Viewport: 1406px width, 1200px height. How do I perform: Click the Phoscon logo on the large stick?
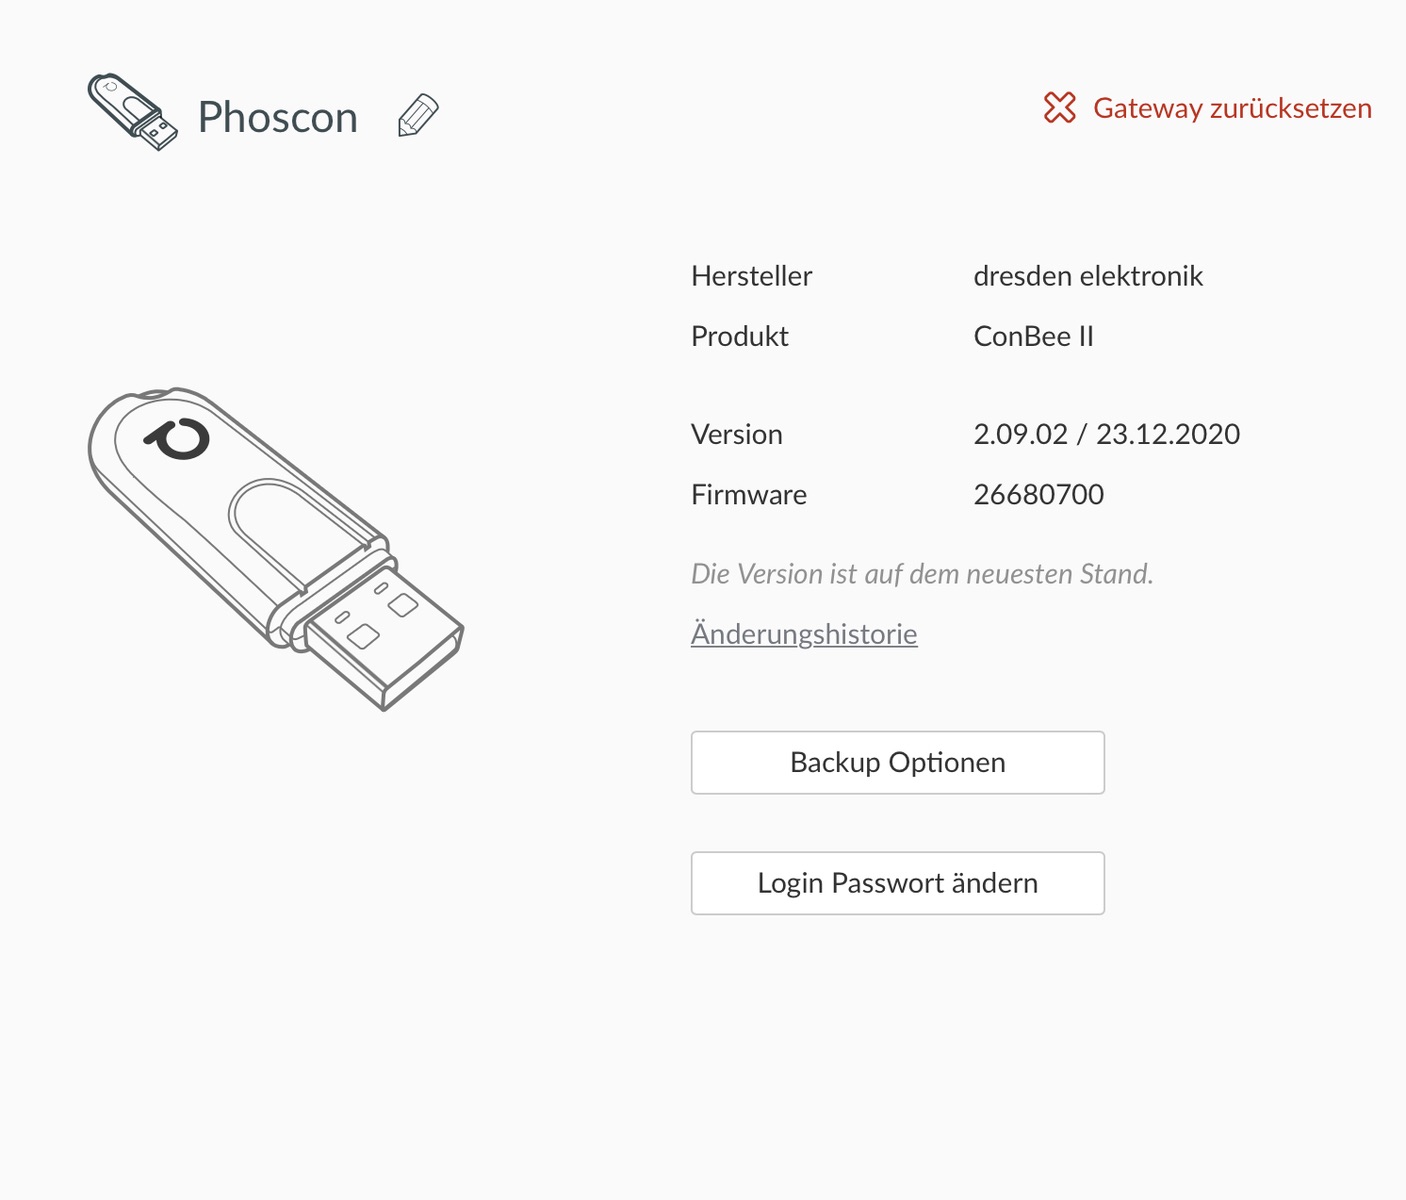(178, 438)
